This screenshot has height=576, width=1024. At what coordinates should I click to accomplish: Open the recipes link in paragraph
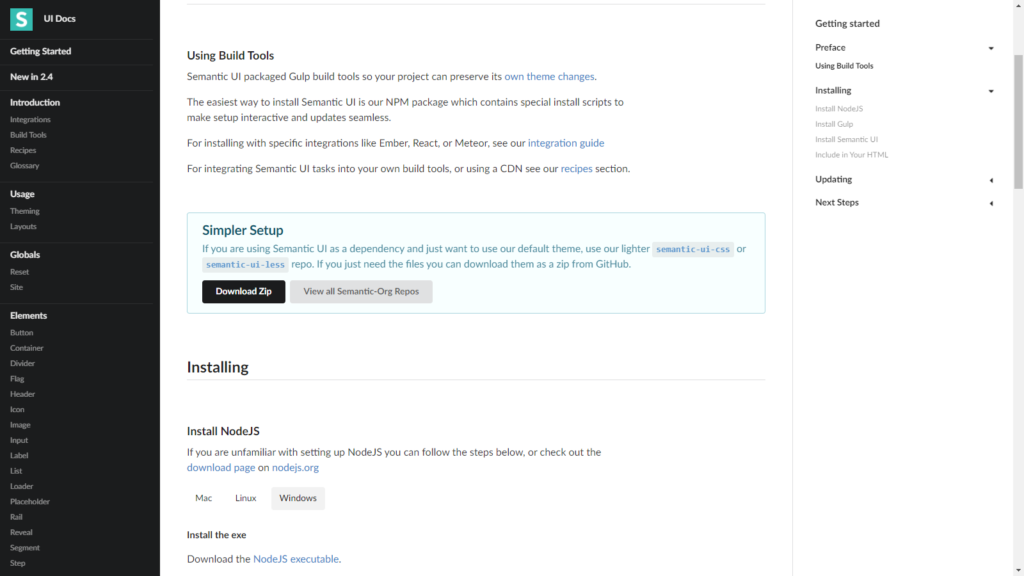(x=577, y=168)
